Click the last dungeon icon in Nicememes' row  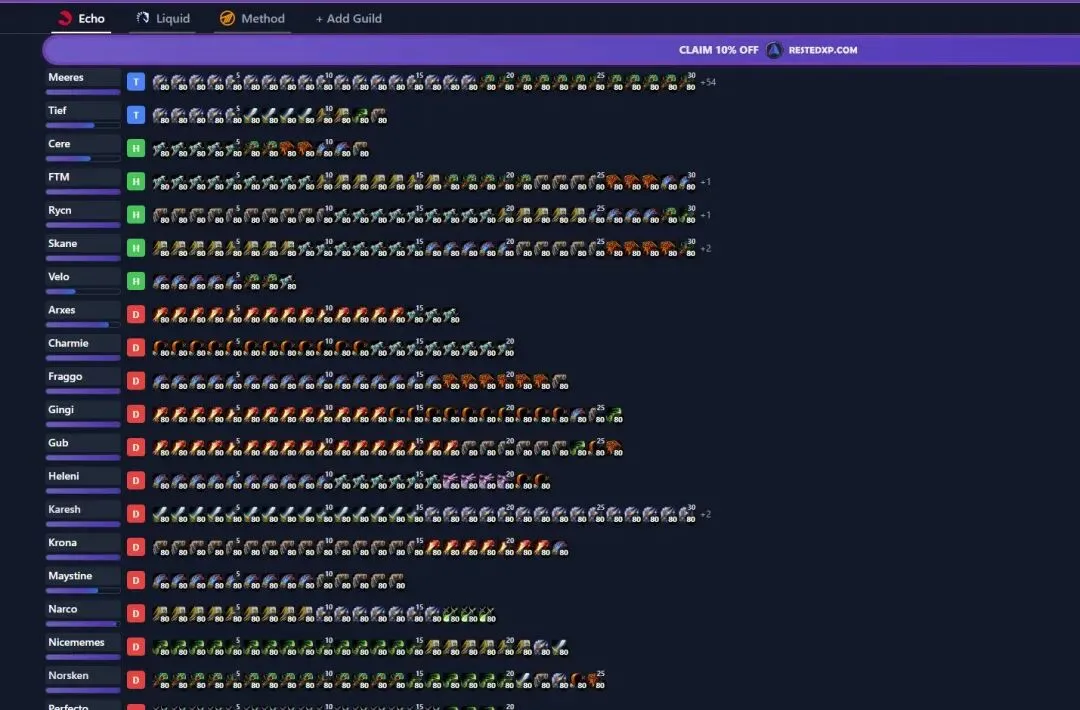click(560, 647)
